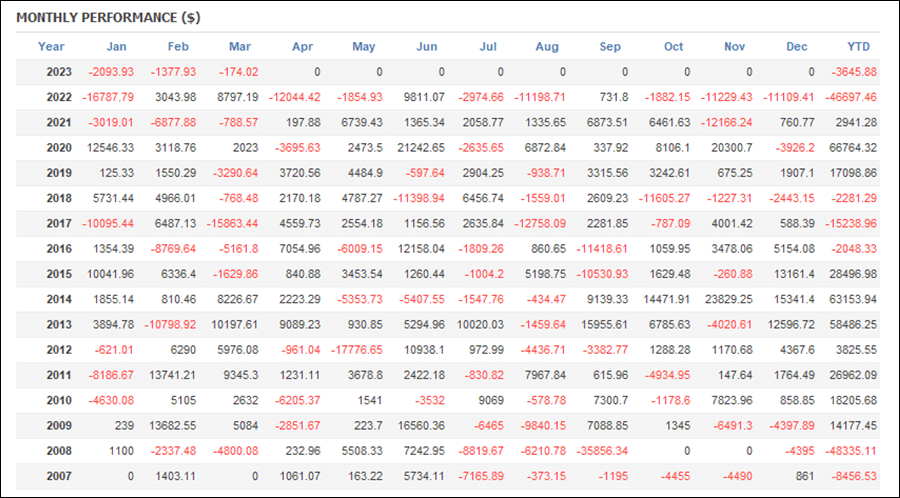Click 2022 YTD value -46697.46
Screen dimensions: 900x498
[851, 98]
